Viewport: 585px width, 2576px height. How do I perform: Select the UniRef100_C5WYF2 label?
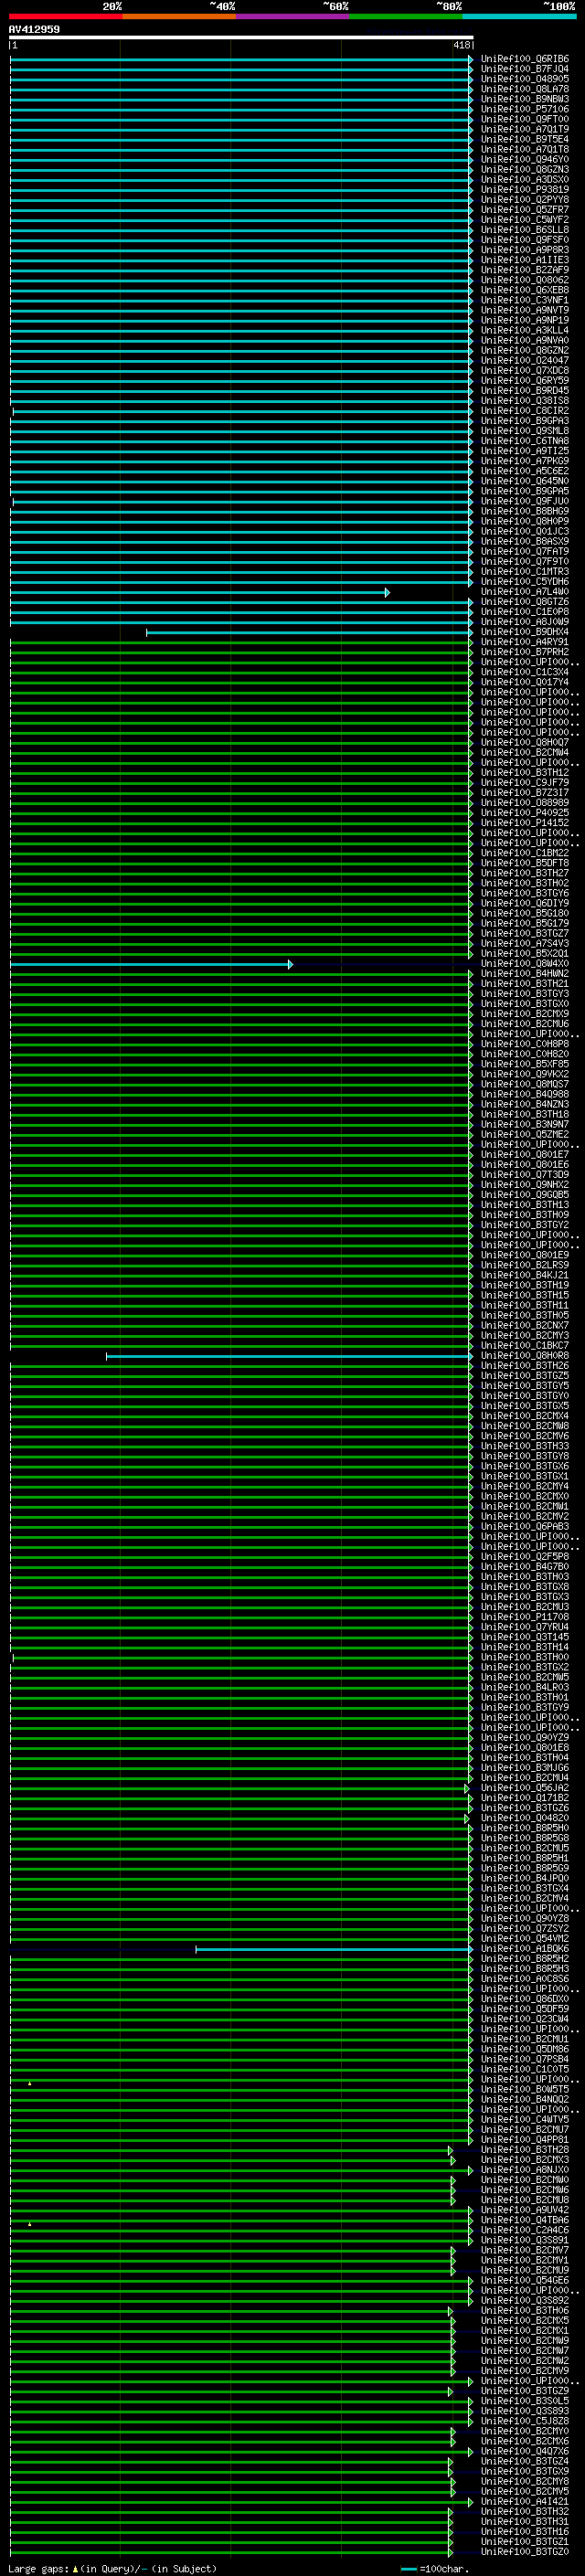[x=525, y=220]
